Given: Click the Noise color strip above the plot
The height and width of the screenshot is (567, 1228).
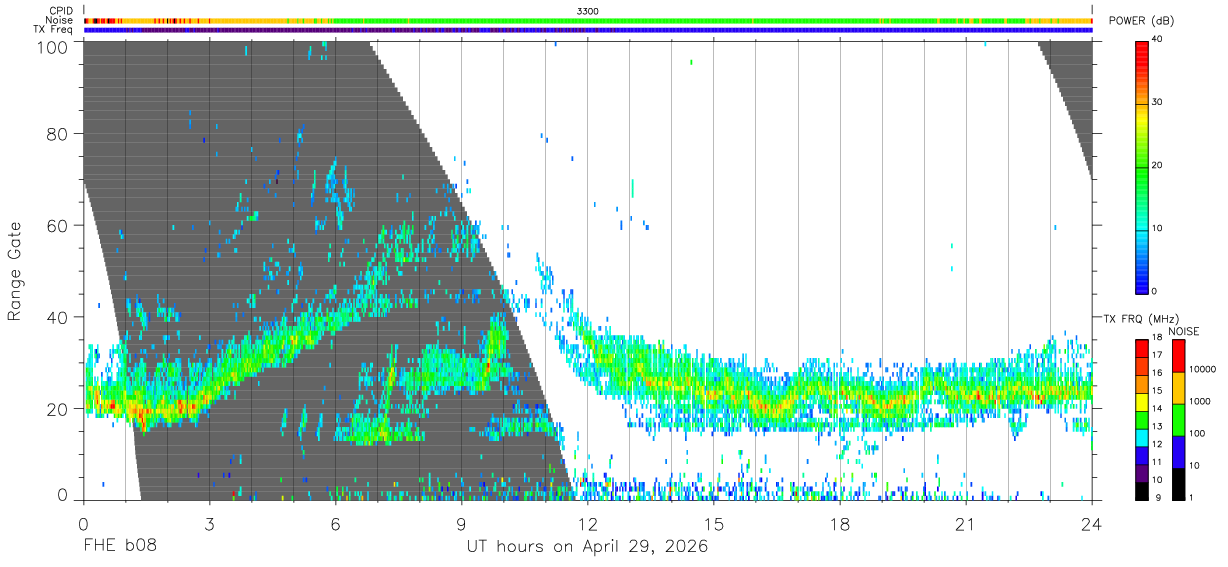Looking at the screenshot, I should 588,20.
